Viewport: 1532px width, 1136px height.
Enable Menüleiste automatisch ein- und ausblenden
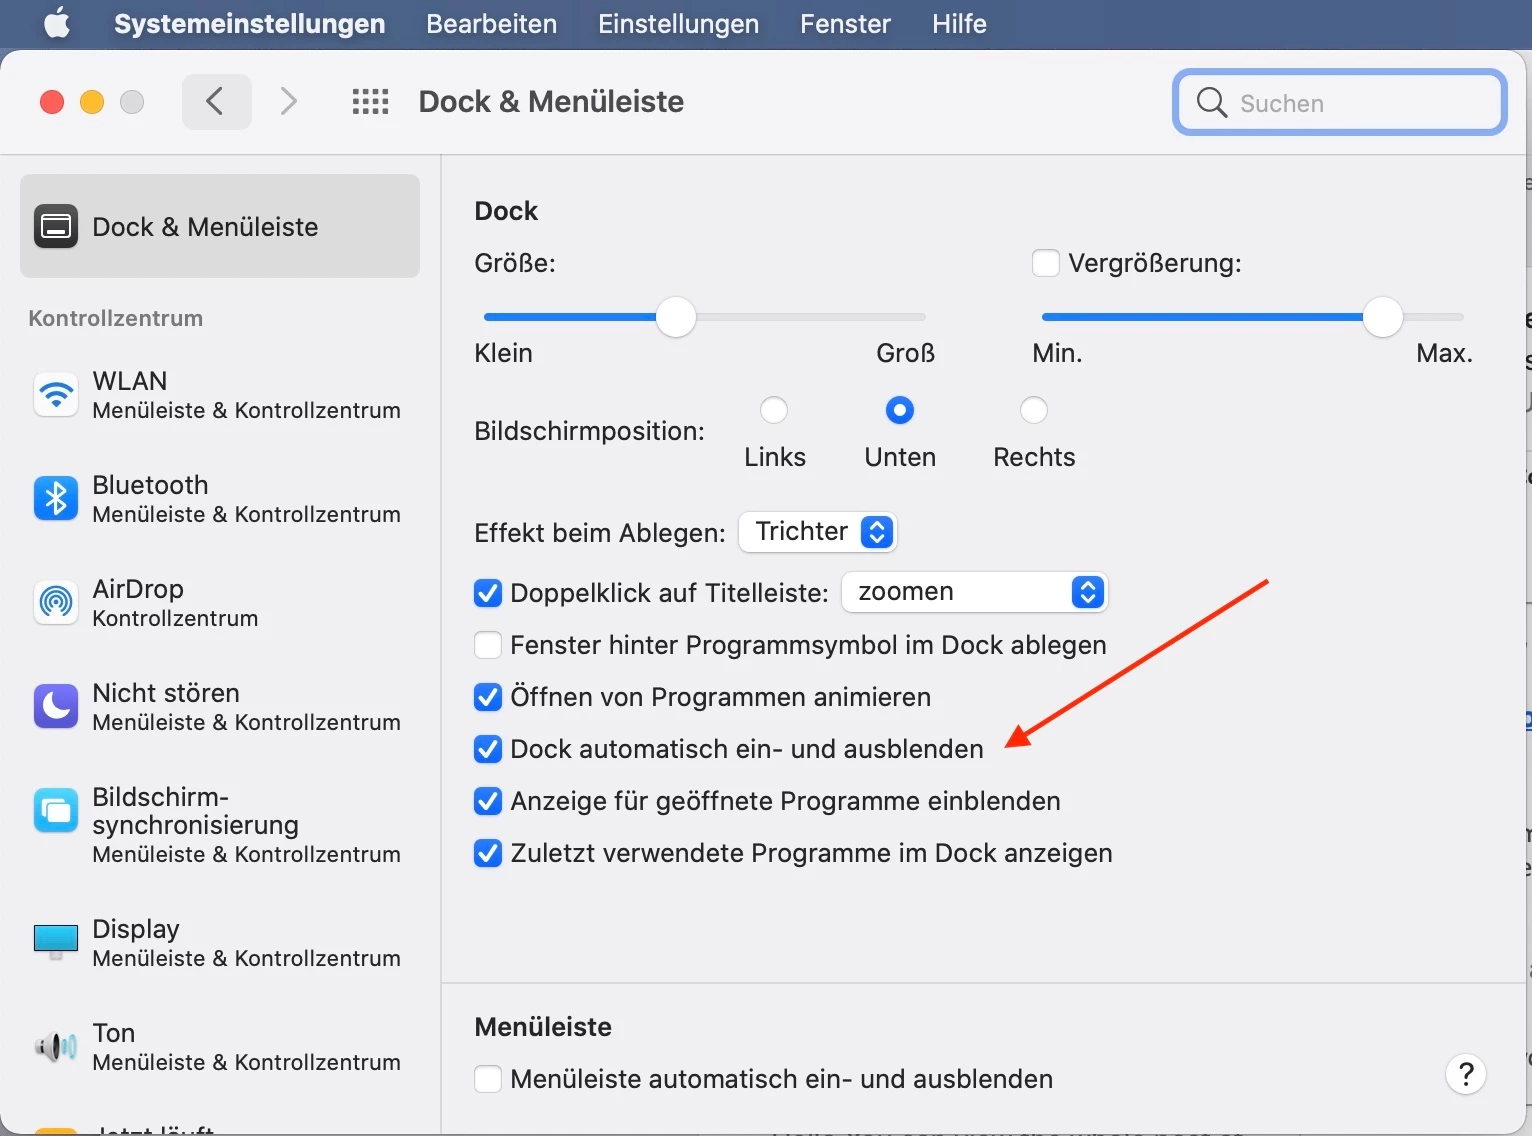click(488, 1079)
